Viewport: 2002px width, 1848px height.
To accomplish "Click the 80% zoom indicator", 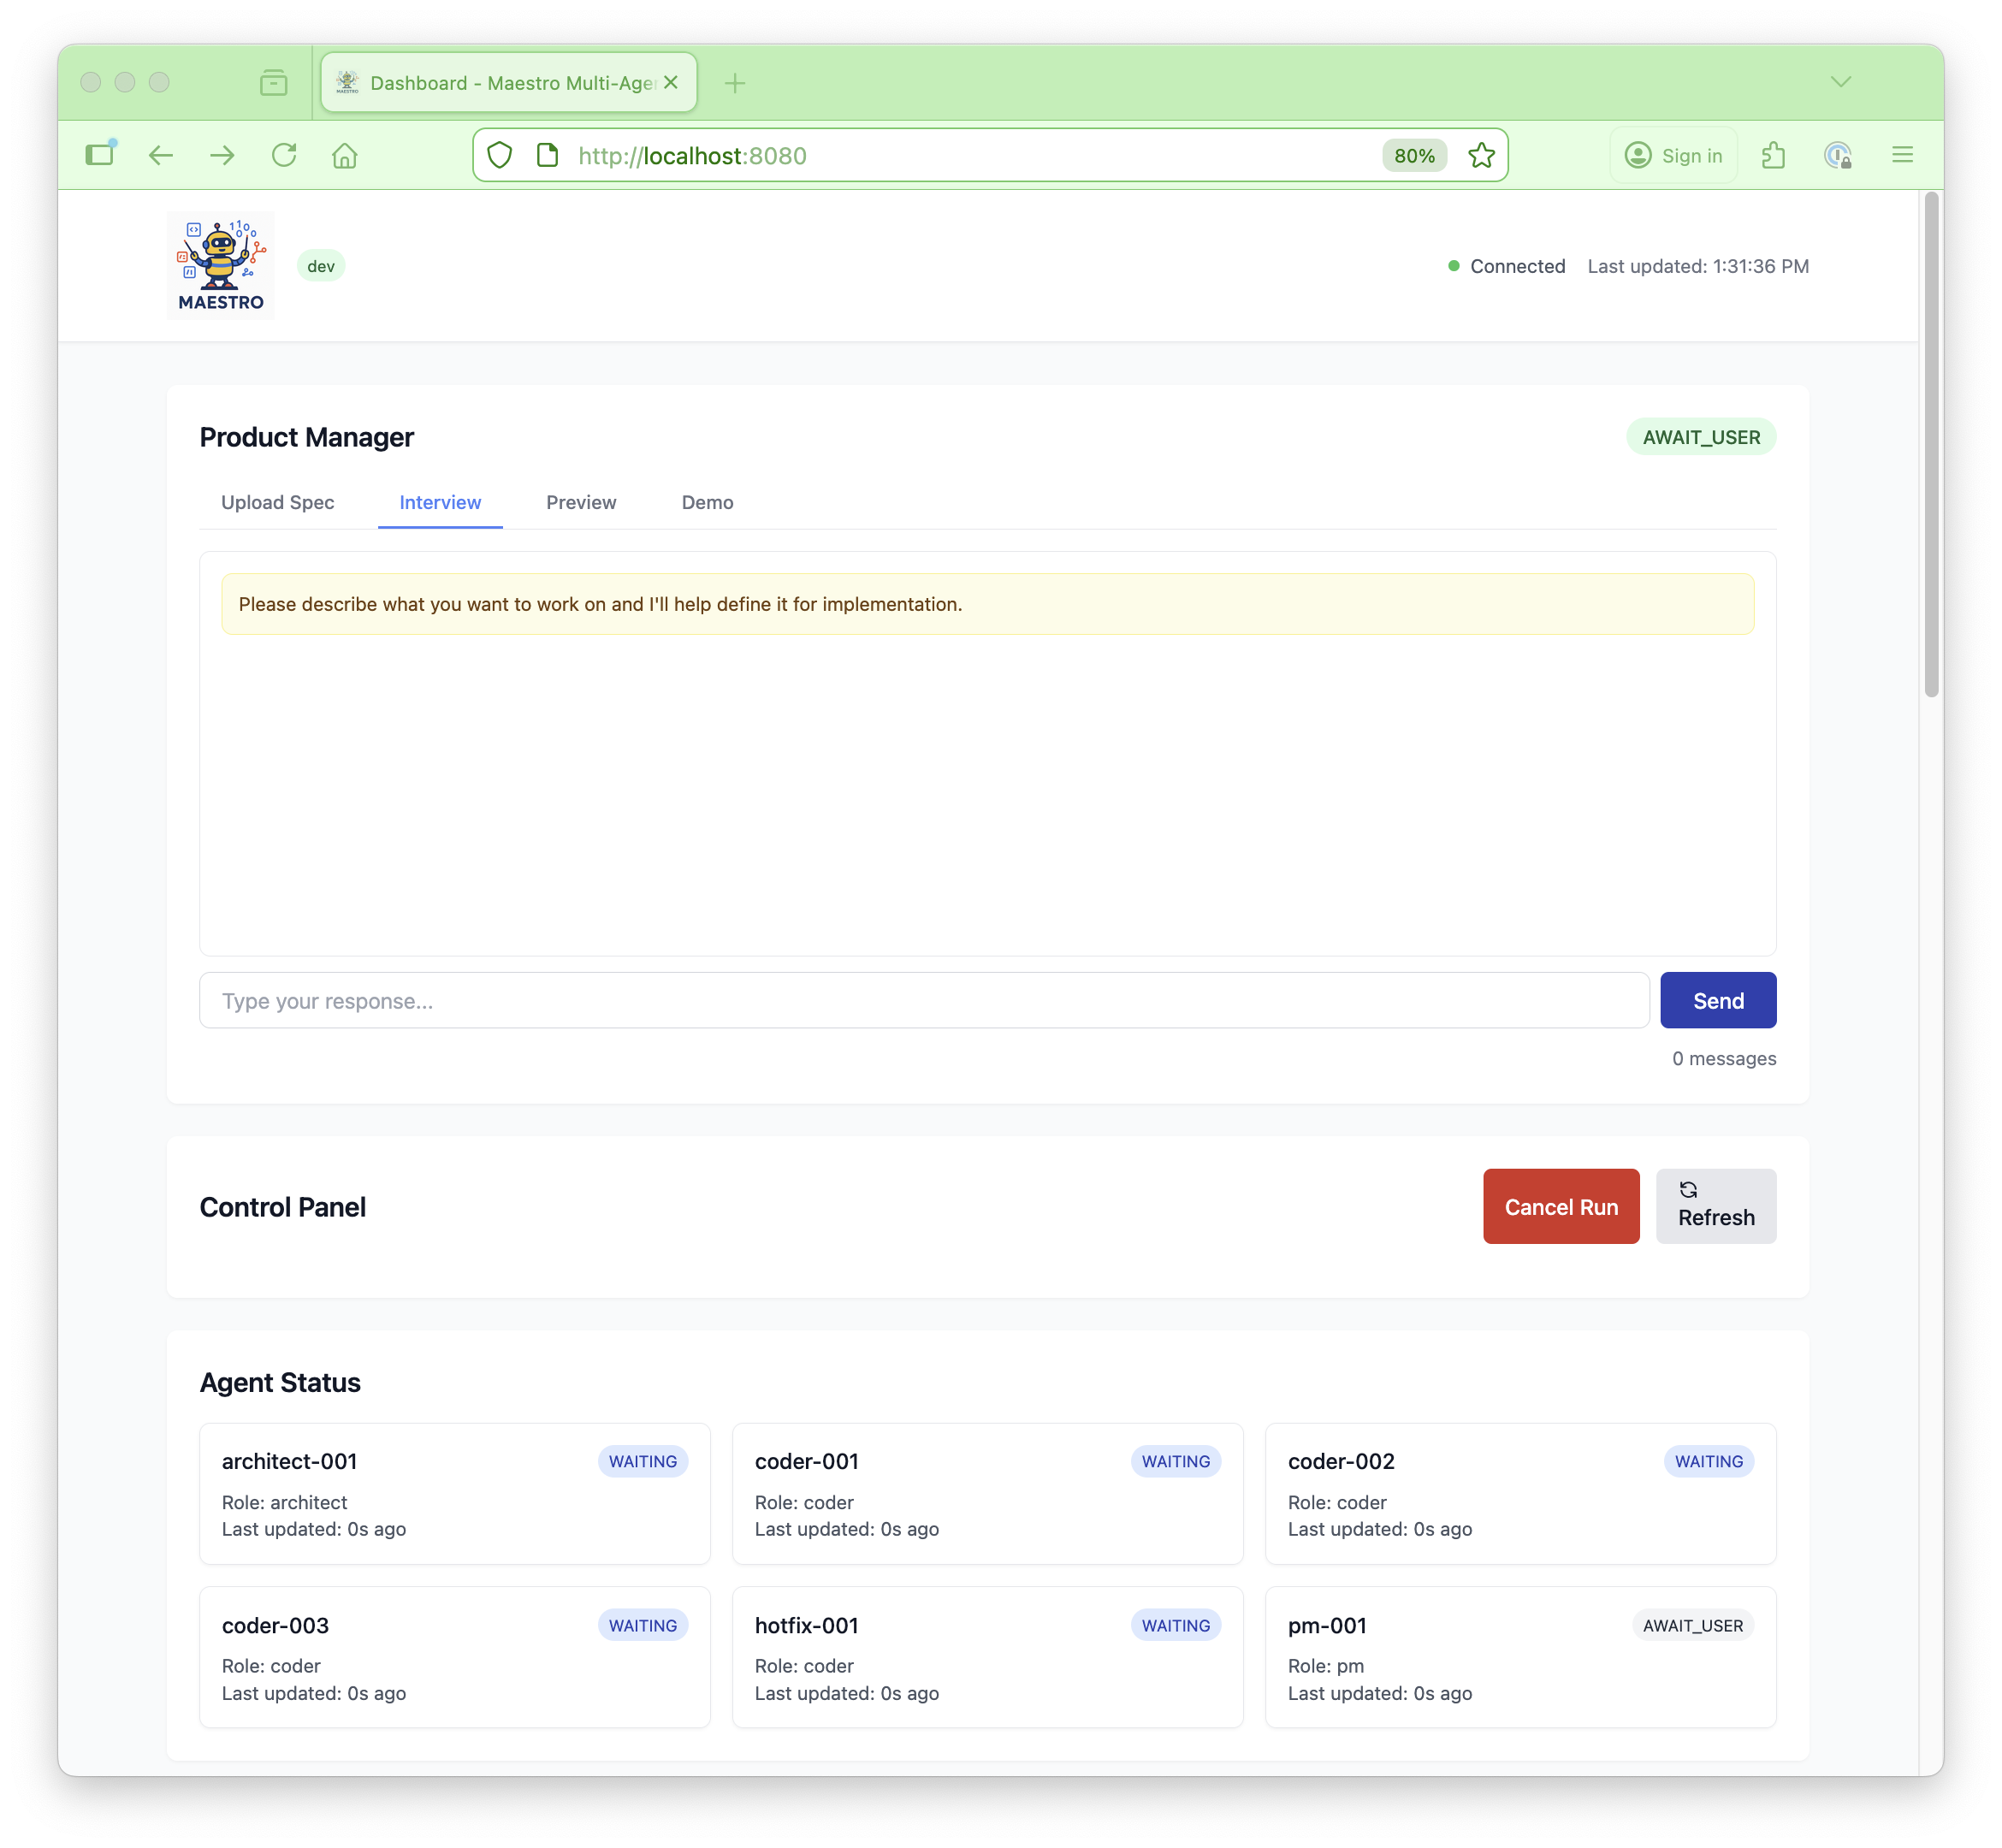I will (x=1414, y=155).
